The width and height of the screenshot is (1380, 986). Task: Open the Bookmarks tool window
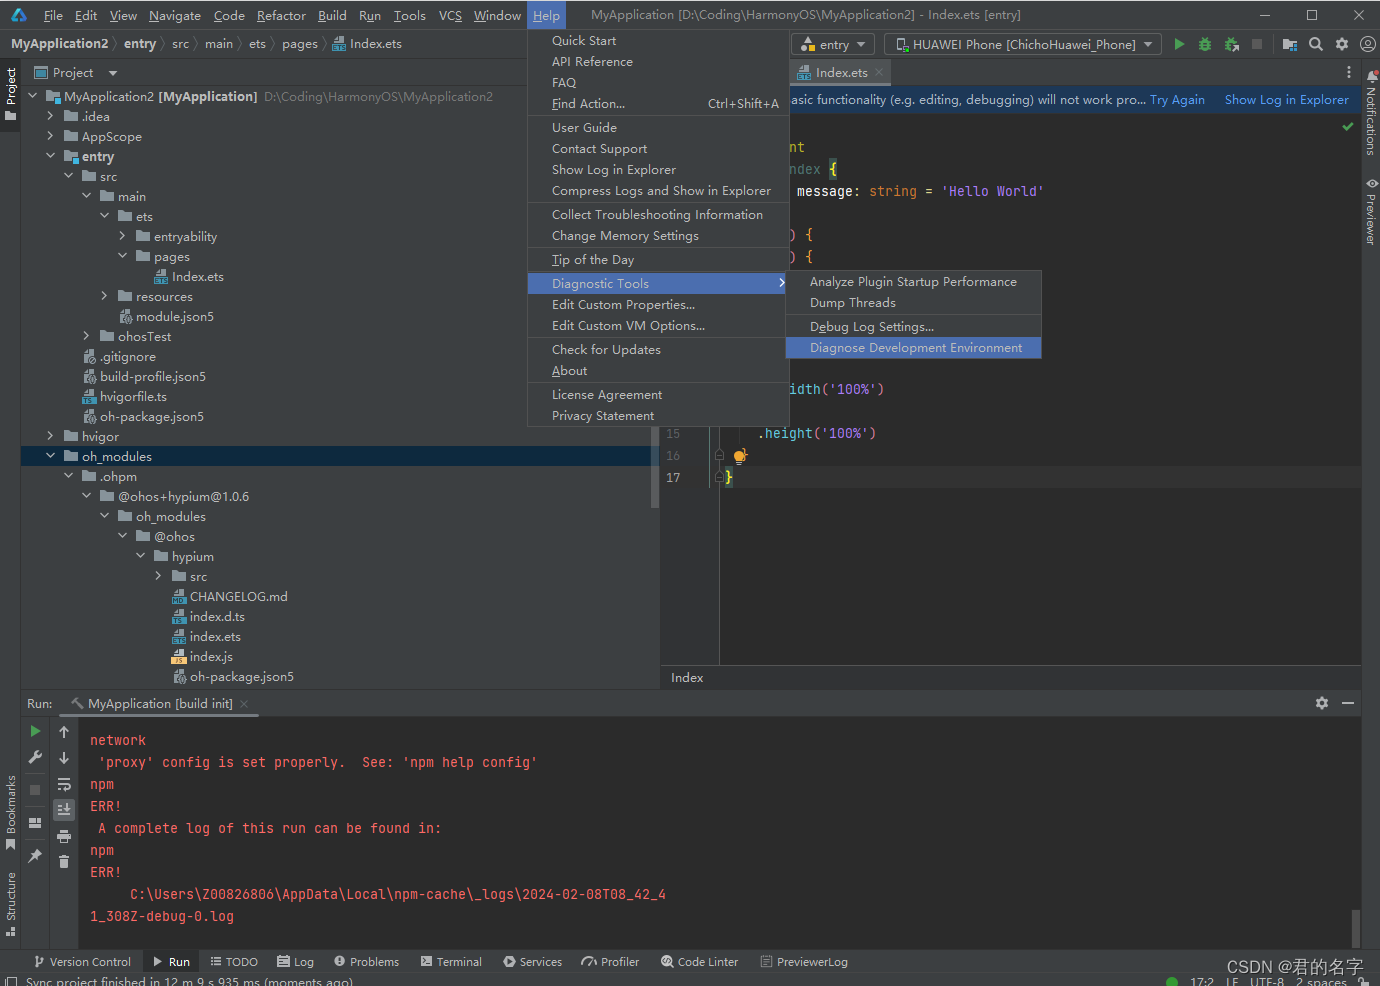point(11,812)
